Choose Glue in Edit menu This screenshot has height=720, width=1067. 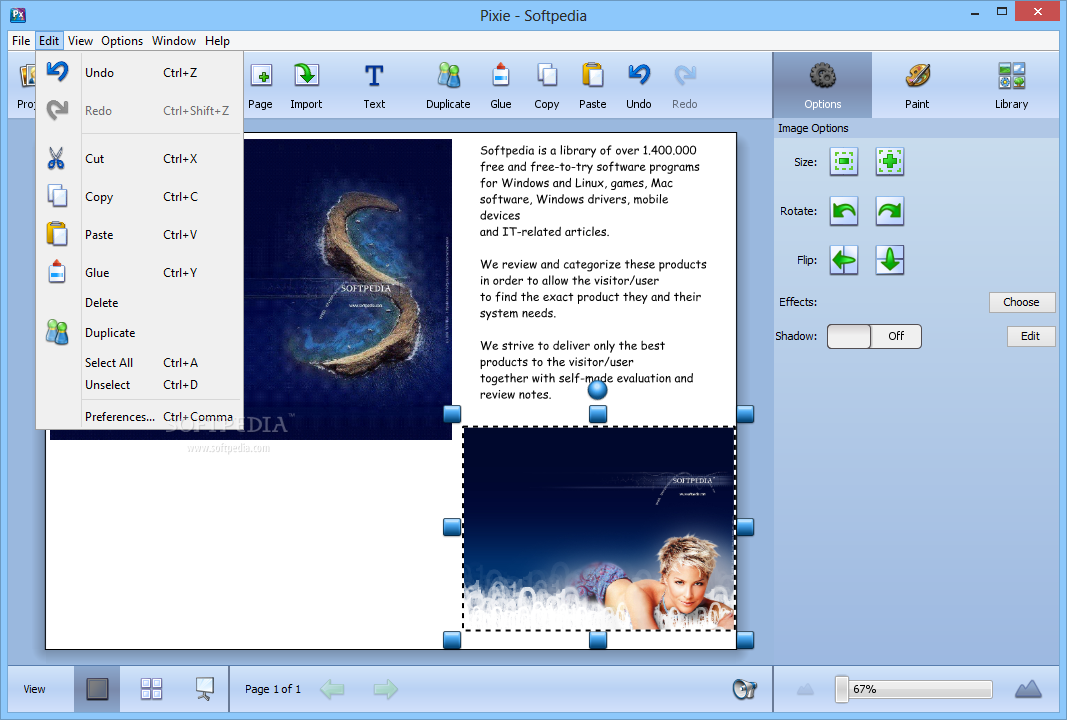point(139,273)
